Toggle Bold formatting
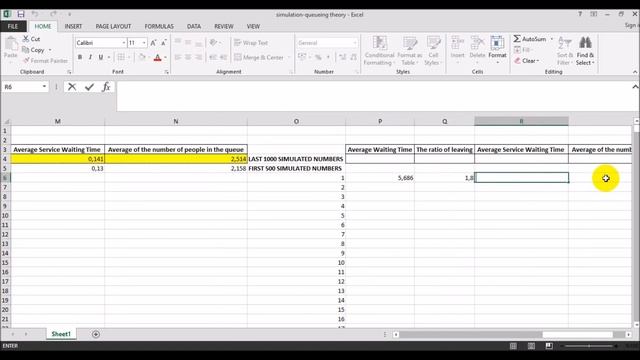 pos(80,57)
